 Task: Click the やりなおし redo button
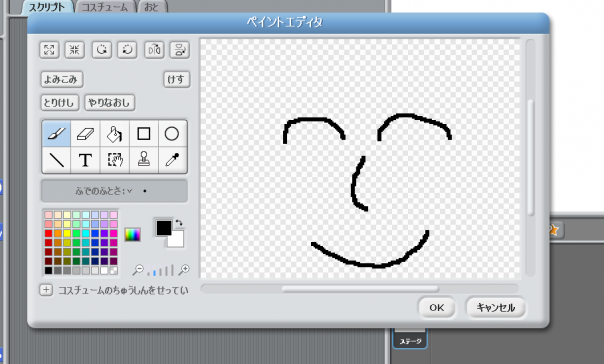click(109, 102)
